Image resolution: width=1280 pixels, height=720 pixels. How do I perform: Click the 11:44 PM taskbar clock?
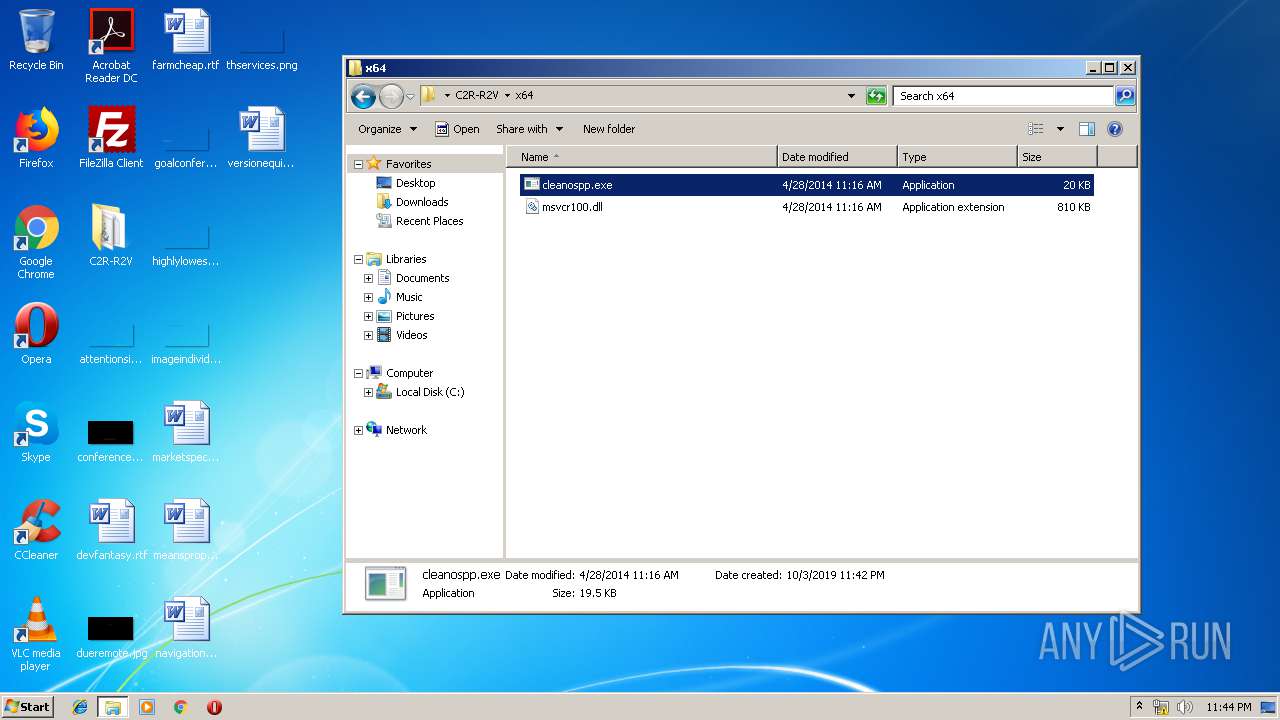pyautogui.click(x=1228, y=707)
